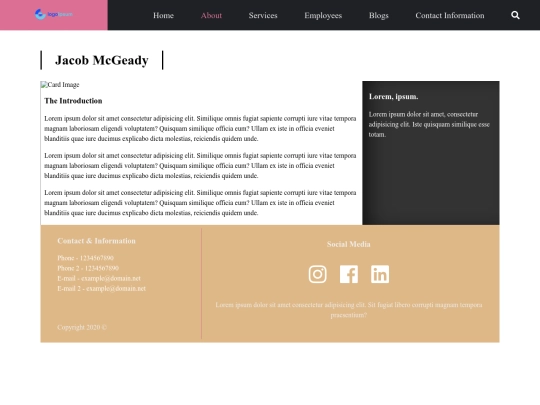This screenshot has width=540, height=405.
Task: Click the Phone 2 - 1234567890 line
Action: point(88,268)
